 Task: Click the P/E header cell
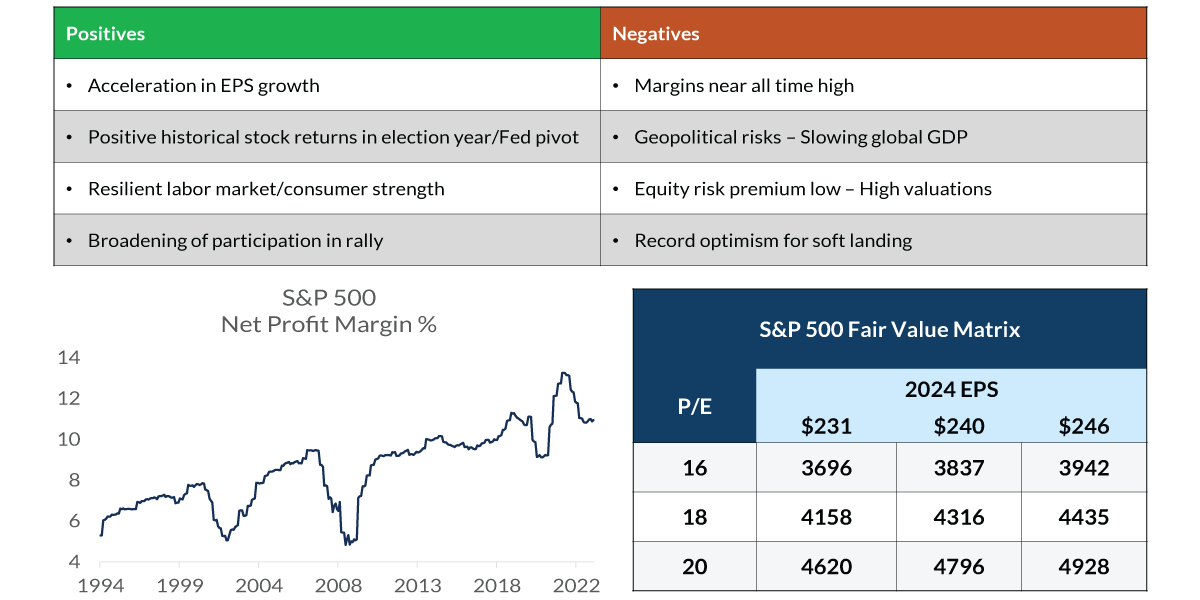click(x=694, y=407)
